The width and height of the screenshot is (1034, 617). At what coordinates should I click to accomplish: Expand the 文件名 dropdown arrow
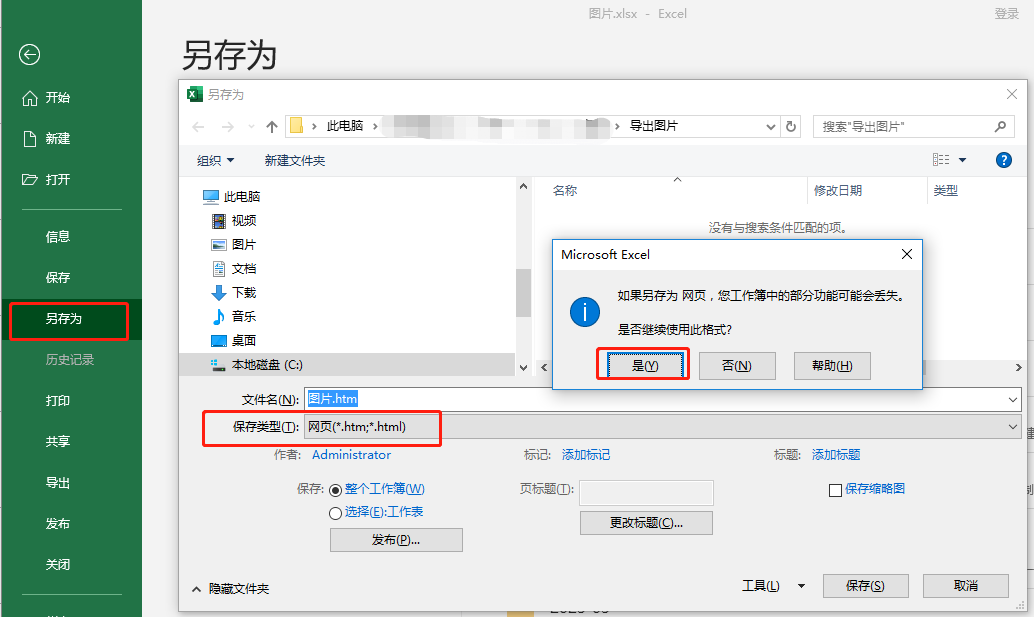coord(1013,399)
